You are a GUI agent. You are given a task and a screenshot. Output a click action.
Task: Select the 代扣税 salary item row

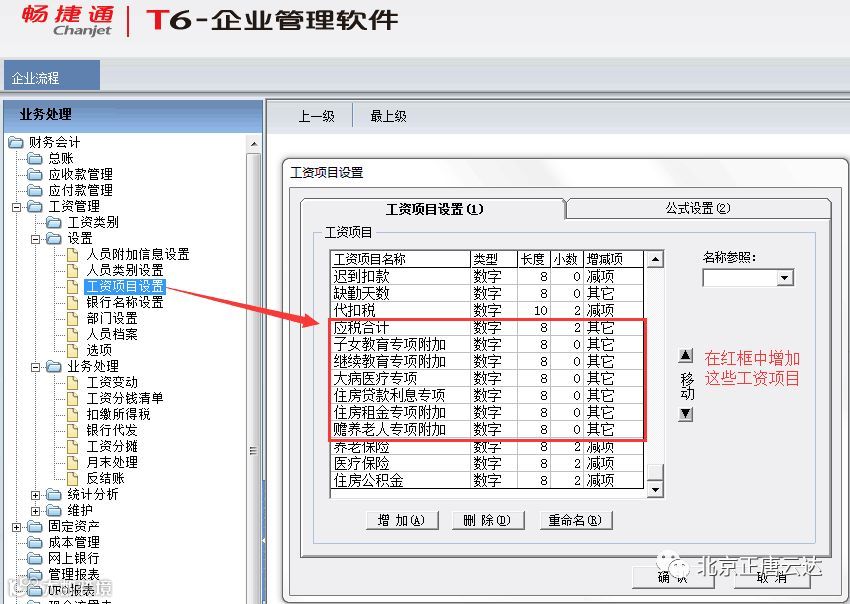[487, 310]
